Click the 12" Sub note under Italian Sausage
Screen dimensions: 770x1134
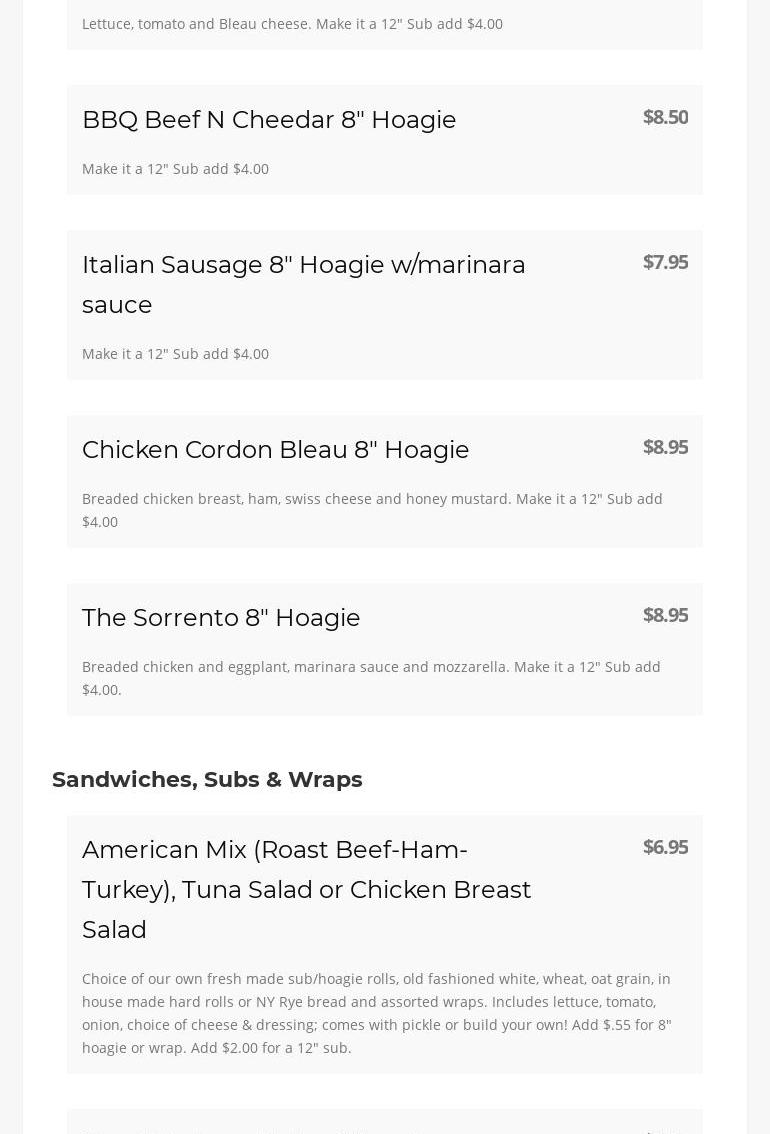(175, 354)
